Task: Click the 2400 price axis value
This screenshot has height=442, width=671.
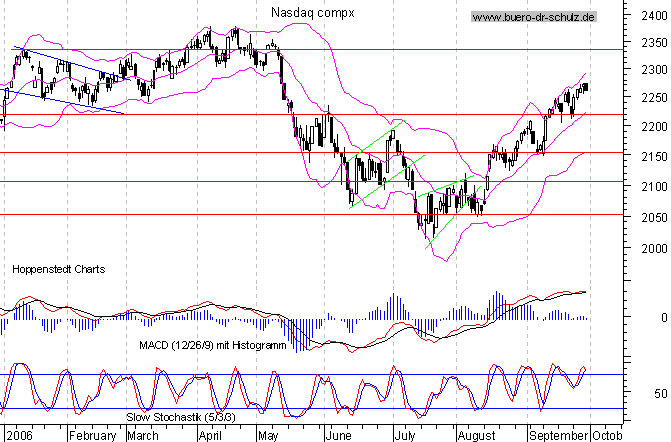Action: (x=654, y=16)
